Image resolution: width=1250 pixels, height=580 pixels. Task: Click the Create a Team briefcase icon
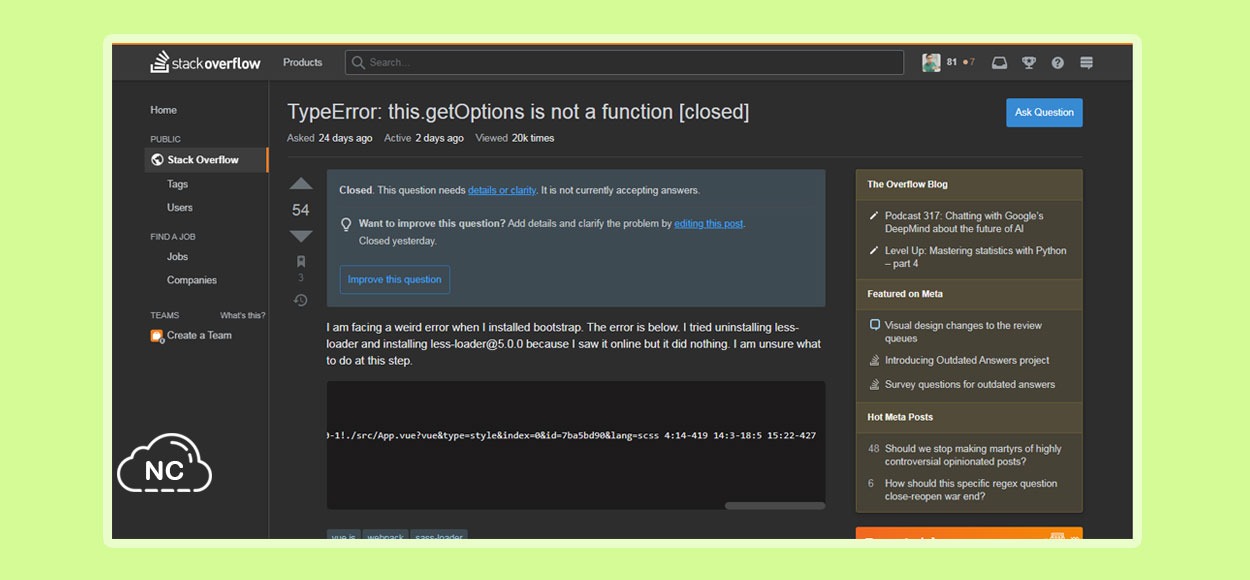156,335
